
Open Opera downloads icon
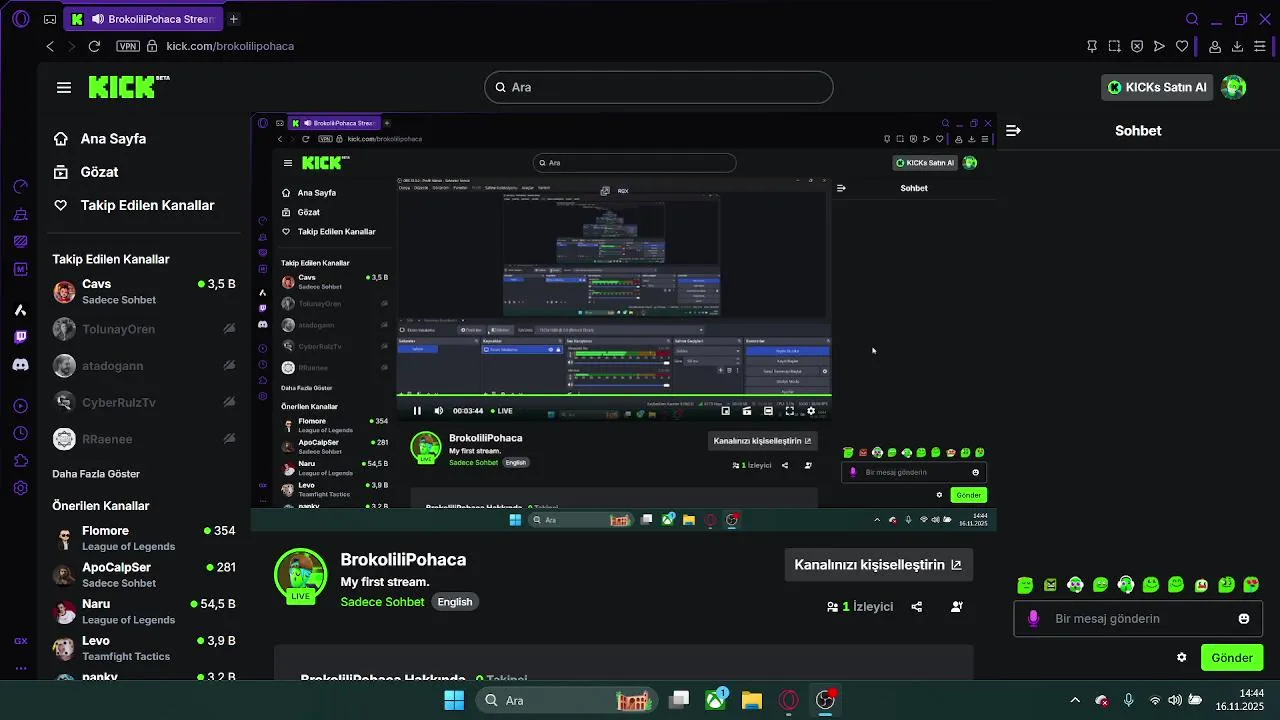coord(1237,46)
